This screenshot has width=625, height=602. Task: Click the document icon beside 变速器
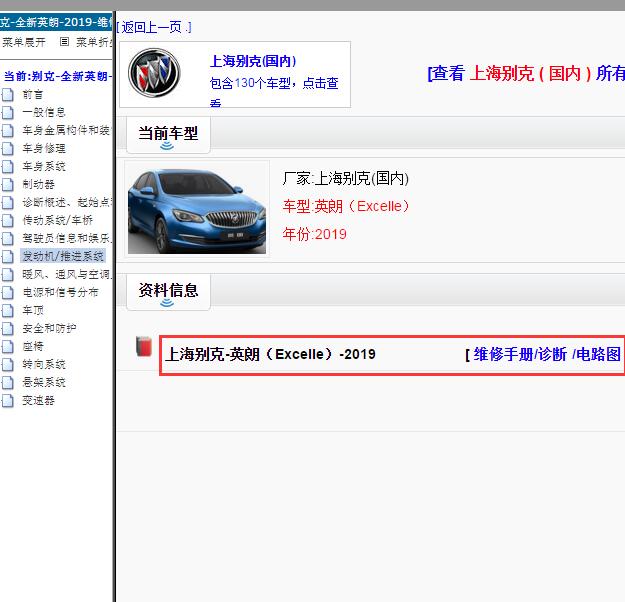click(x=8, y=400)
